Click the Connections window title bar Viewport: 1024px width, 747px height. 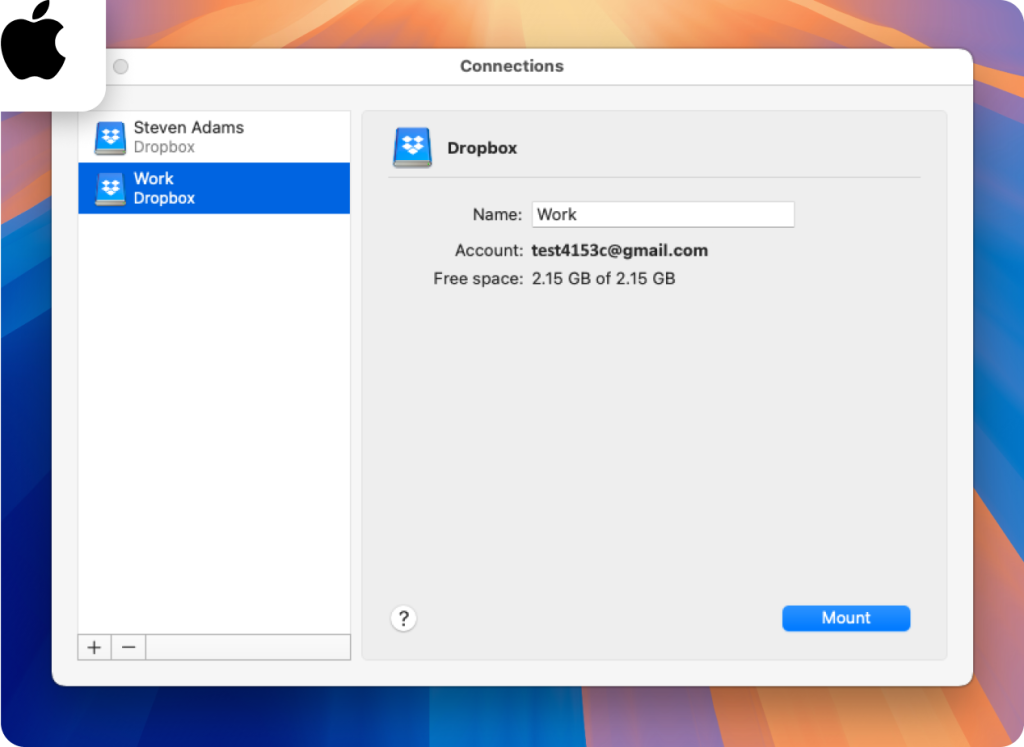[512, 66]
